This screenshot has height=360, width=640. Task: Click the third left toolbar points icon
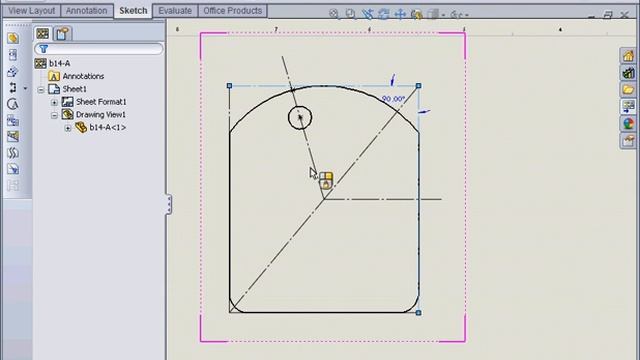(x=13, y=71)
